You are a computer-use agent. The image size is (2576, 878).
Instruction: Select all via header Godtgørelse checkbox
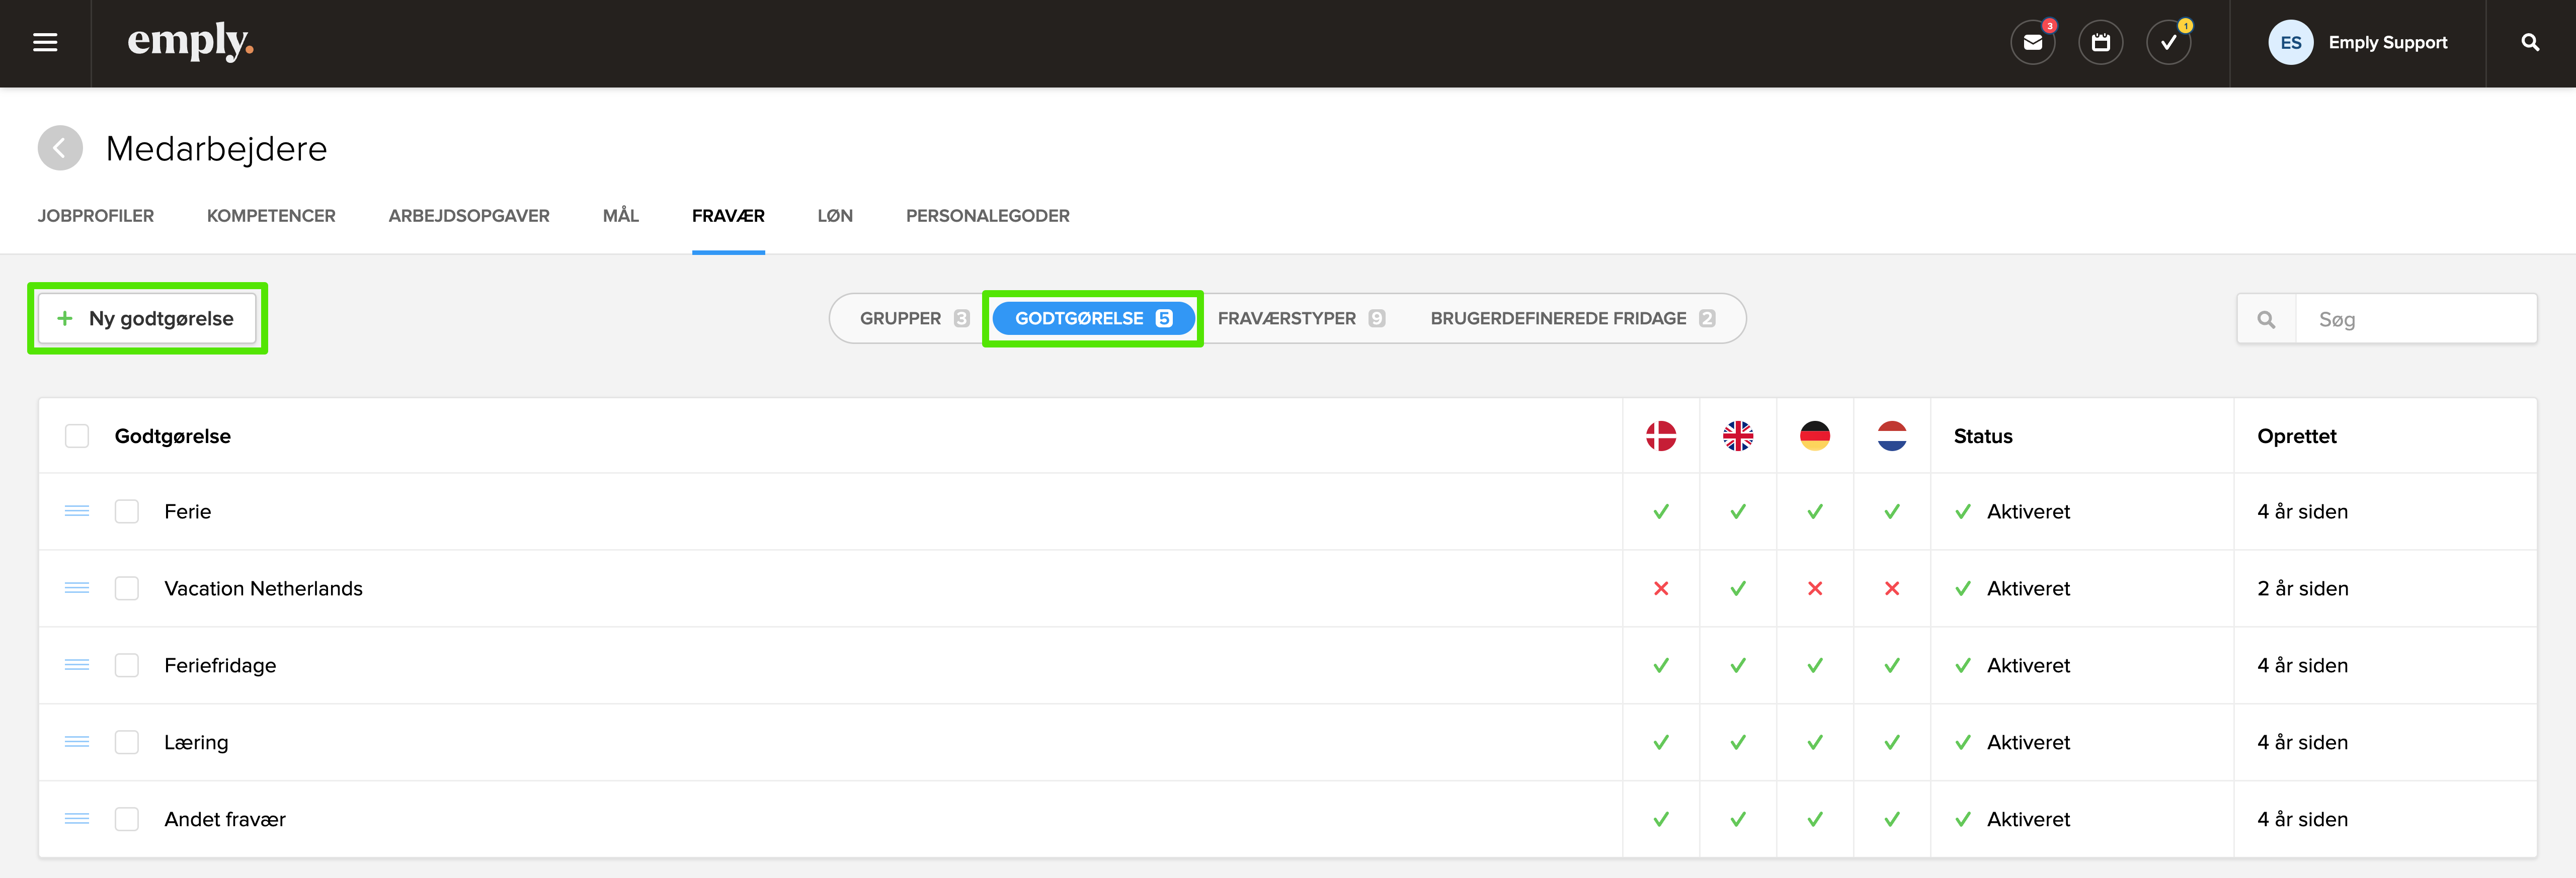(x=77, y=436)
